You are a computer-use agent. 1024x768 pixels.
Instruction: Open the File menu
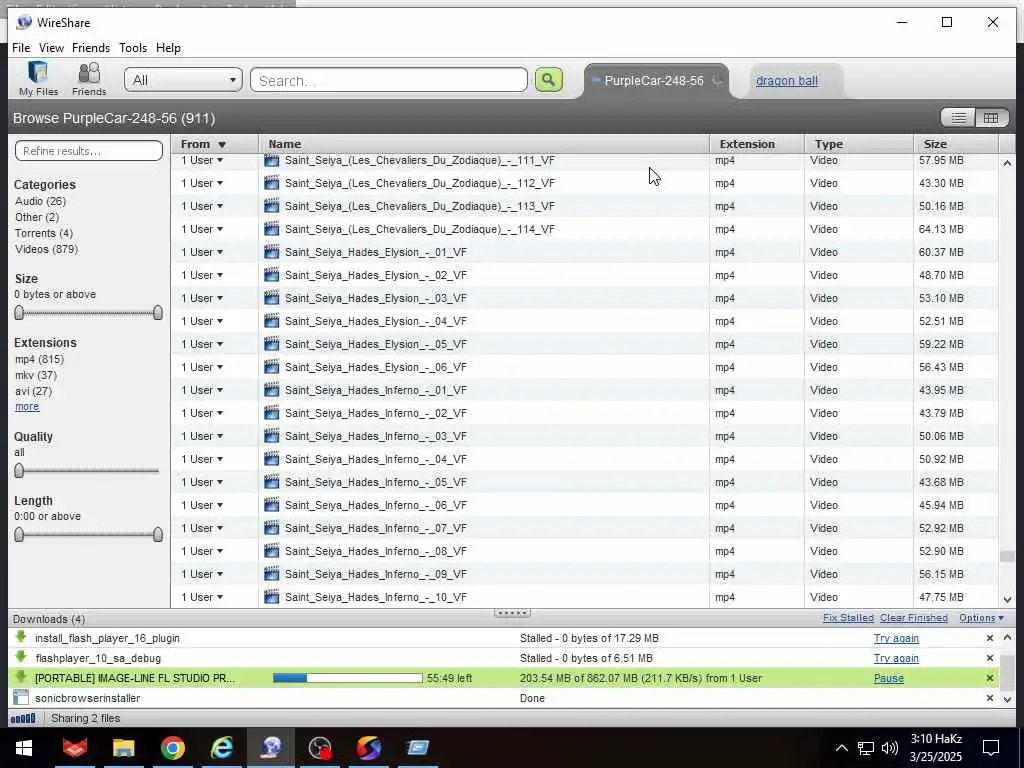(x=21, y=48)
